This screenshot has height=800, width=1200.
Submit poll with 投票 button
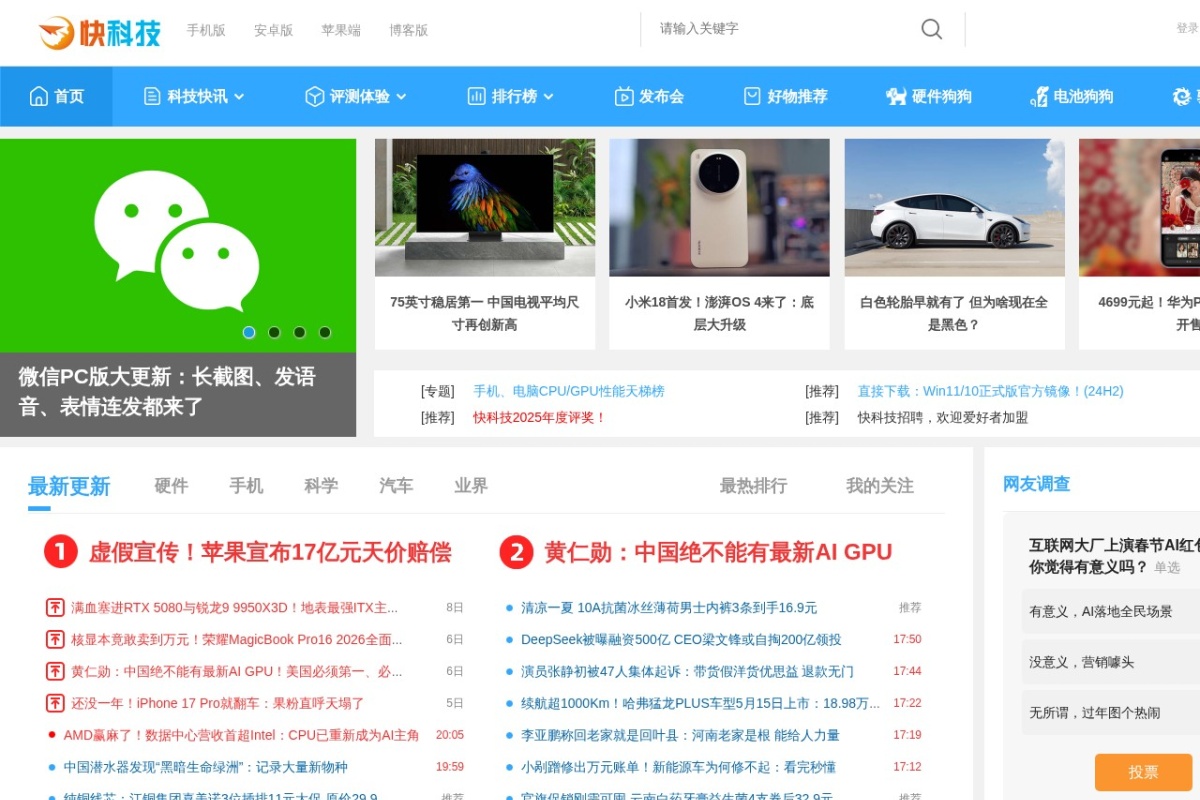(1143, 772)
